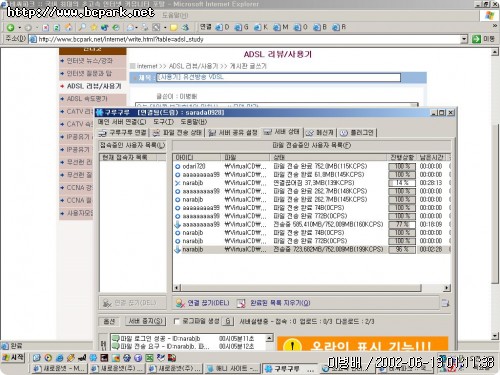500x375 pixels.
Task: Switch to the 파일 전송 상태 tab
Action: pyautogui.click(x=177, y=133)
